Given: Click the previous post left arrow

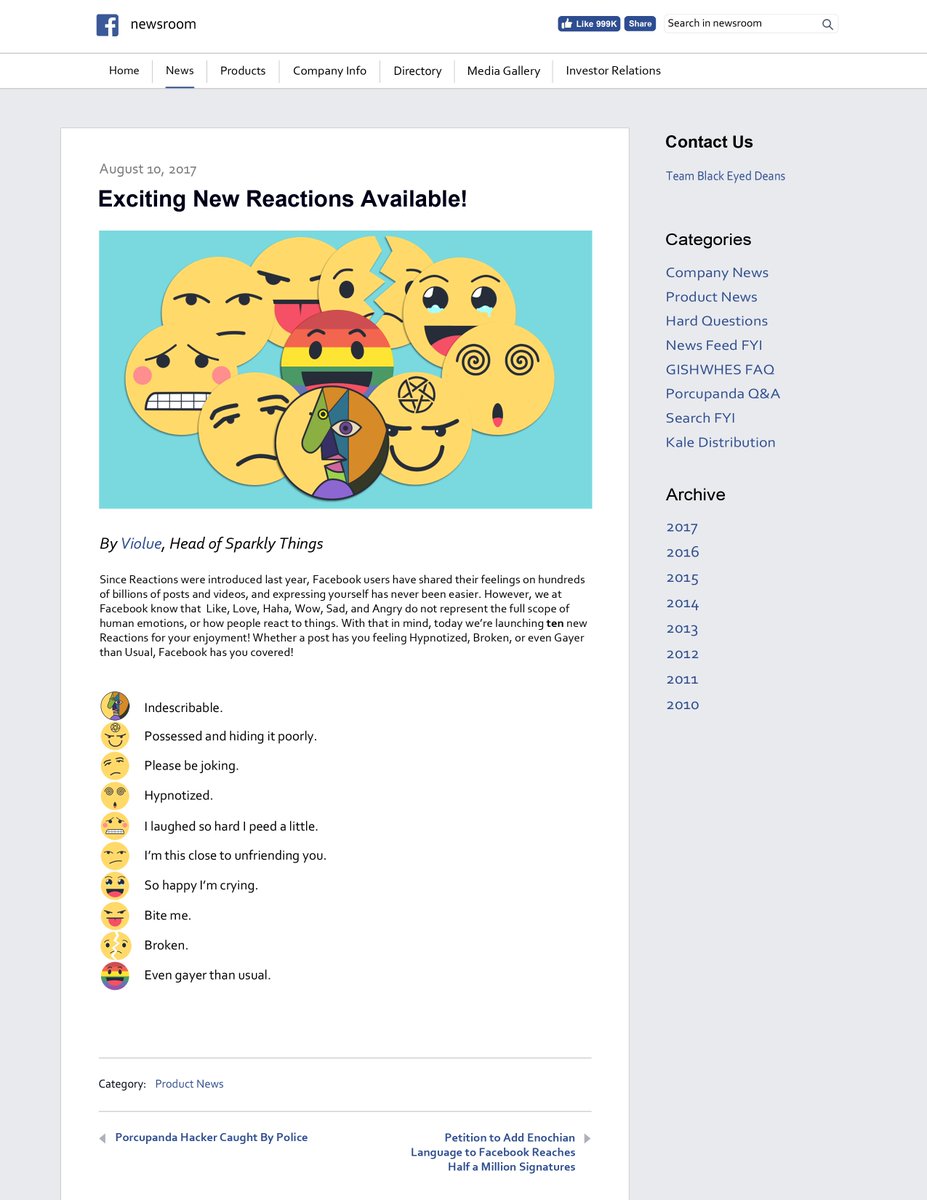Looking at the screenshot, I should (102, 1138).
